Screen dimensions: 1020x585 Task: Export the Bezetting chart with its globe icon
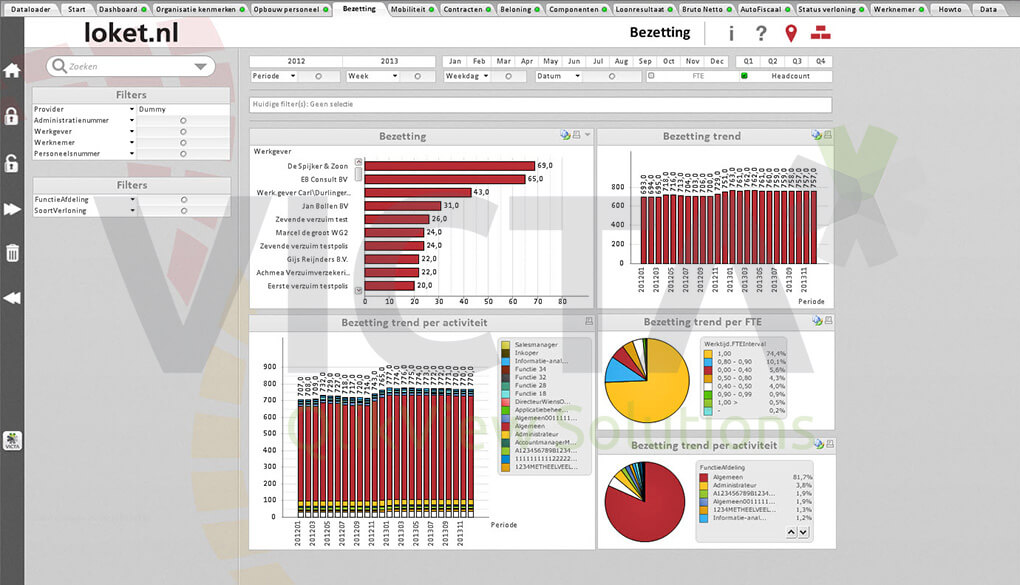565,135
